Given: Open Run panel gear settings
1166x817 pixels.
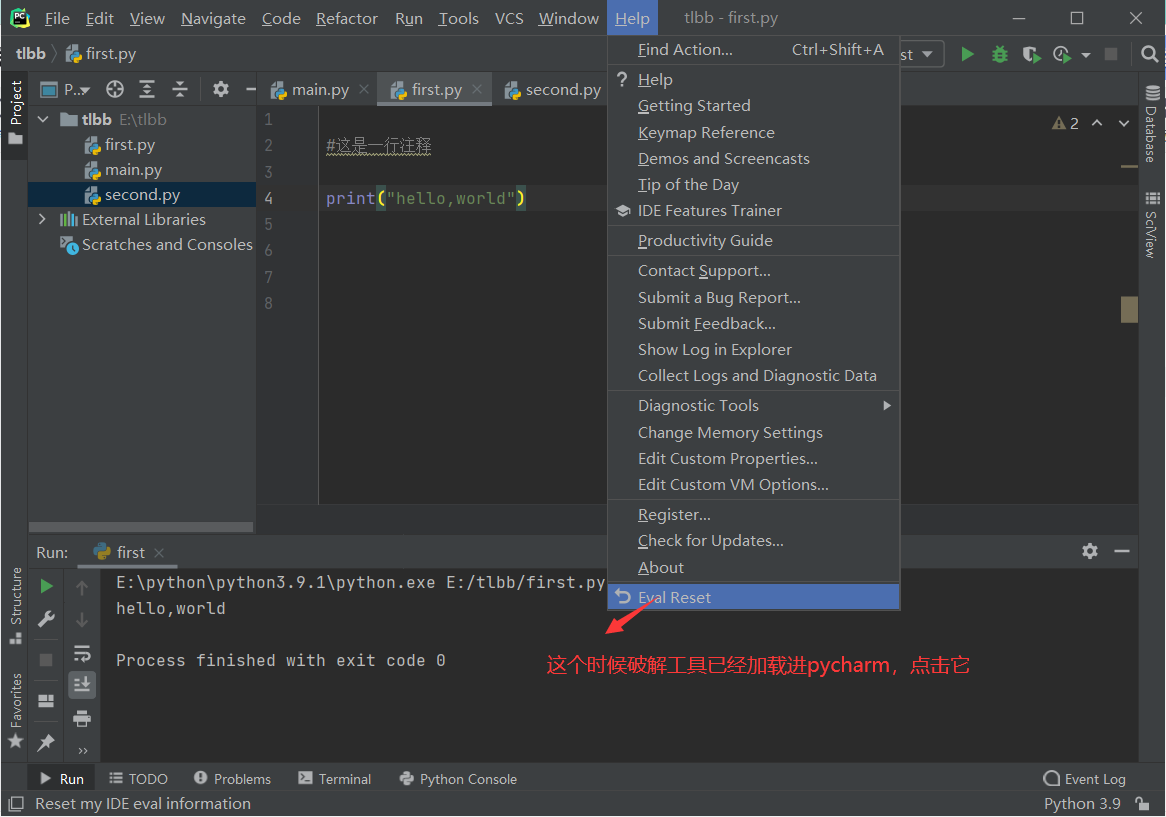Looking at the screenshot, I should (x=1089, y=551).
